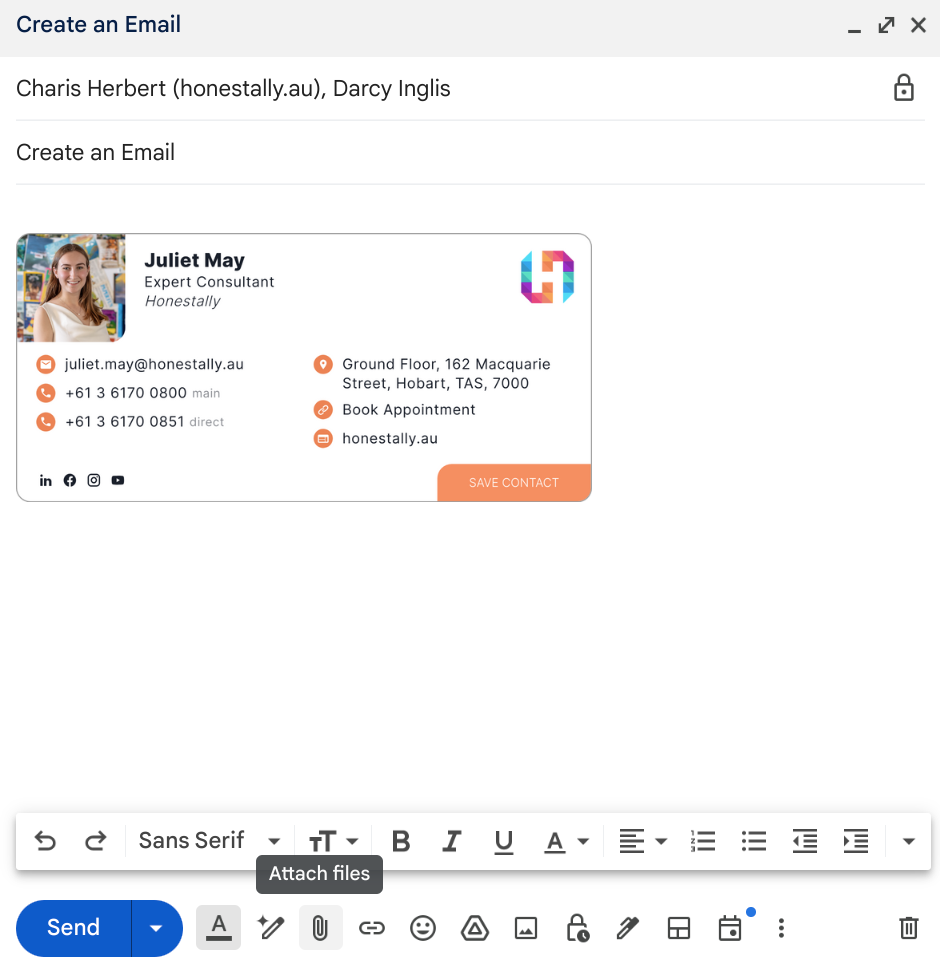Toggle the formatting options toolbar button
Image resolution: width=940 pixels, height=966 pixels.
point(219,928)
